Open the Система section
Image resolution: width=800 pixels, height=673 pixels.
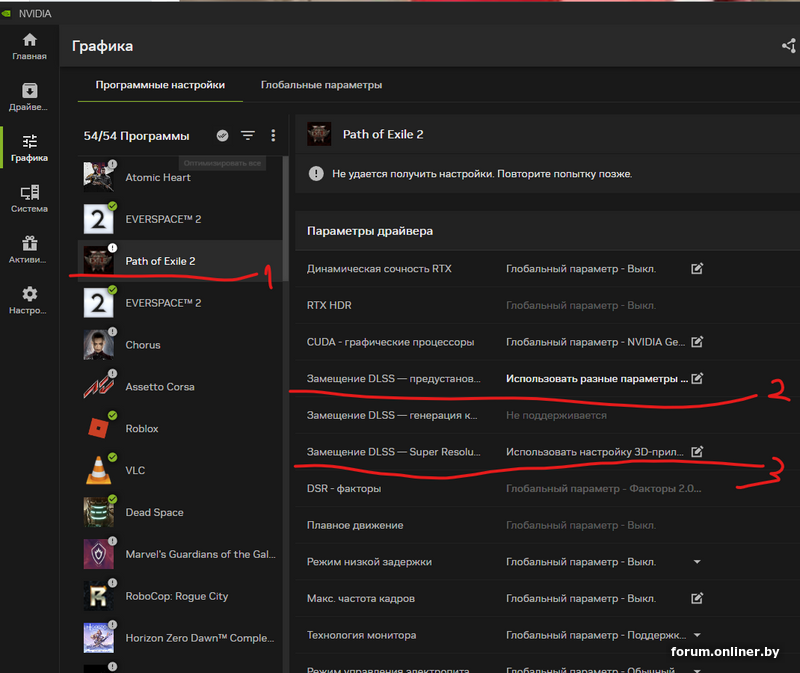pyautogui.click(x=29, y=198)
